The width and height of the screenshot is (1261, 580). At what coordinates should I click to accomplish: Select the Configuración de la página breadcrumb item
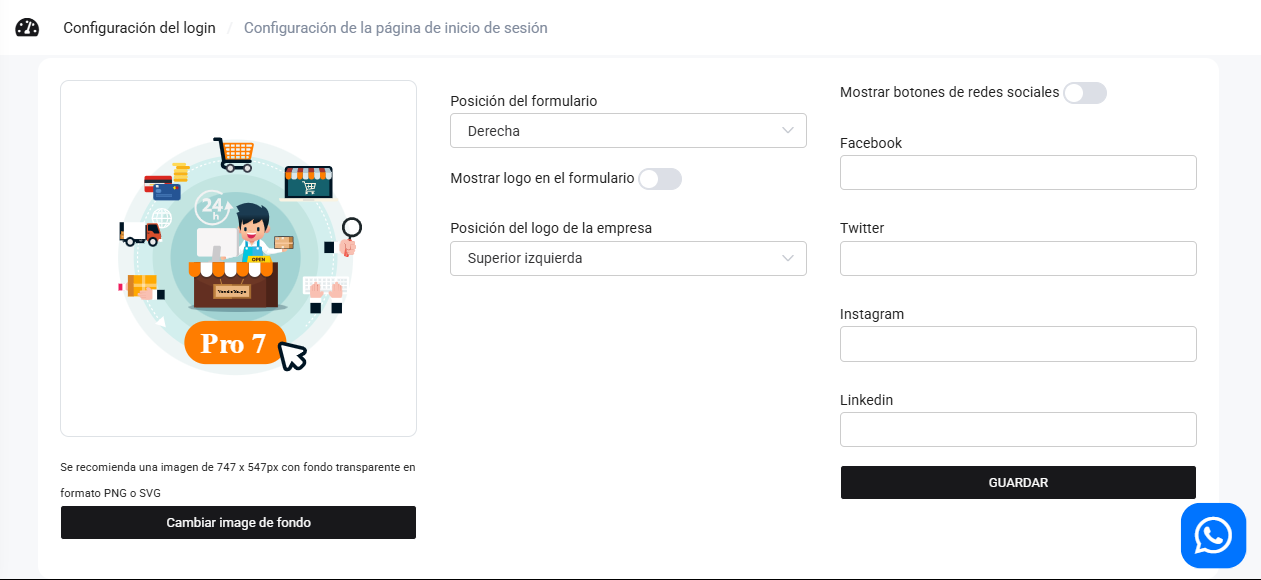point(395,28)
